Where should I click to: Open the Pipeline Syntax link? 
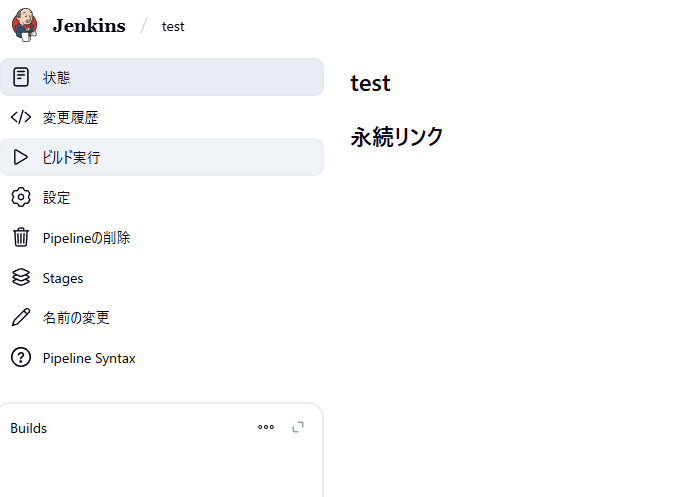pos(89,358)
